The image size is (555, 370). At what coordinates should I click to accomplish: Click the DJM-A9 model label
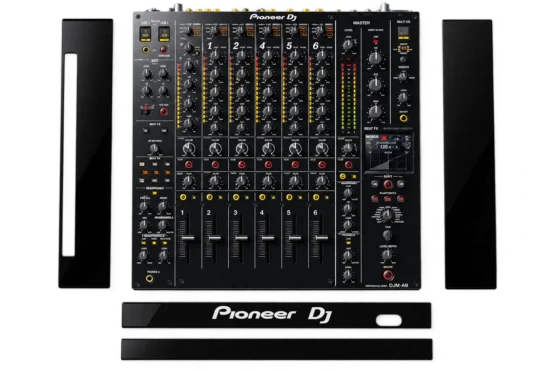[x=398, y=285]
